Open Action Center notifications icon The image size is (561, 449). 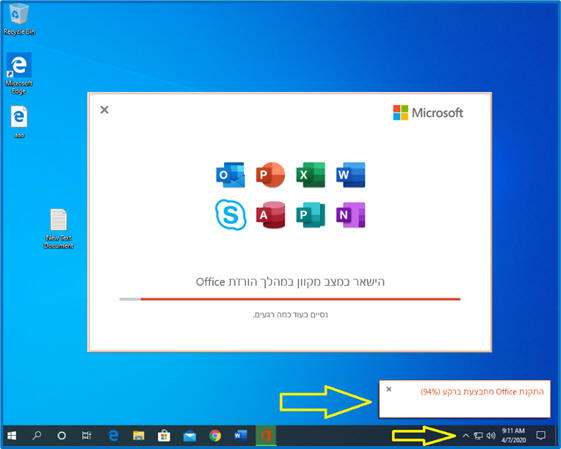(x=541, y=435)
